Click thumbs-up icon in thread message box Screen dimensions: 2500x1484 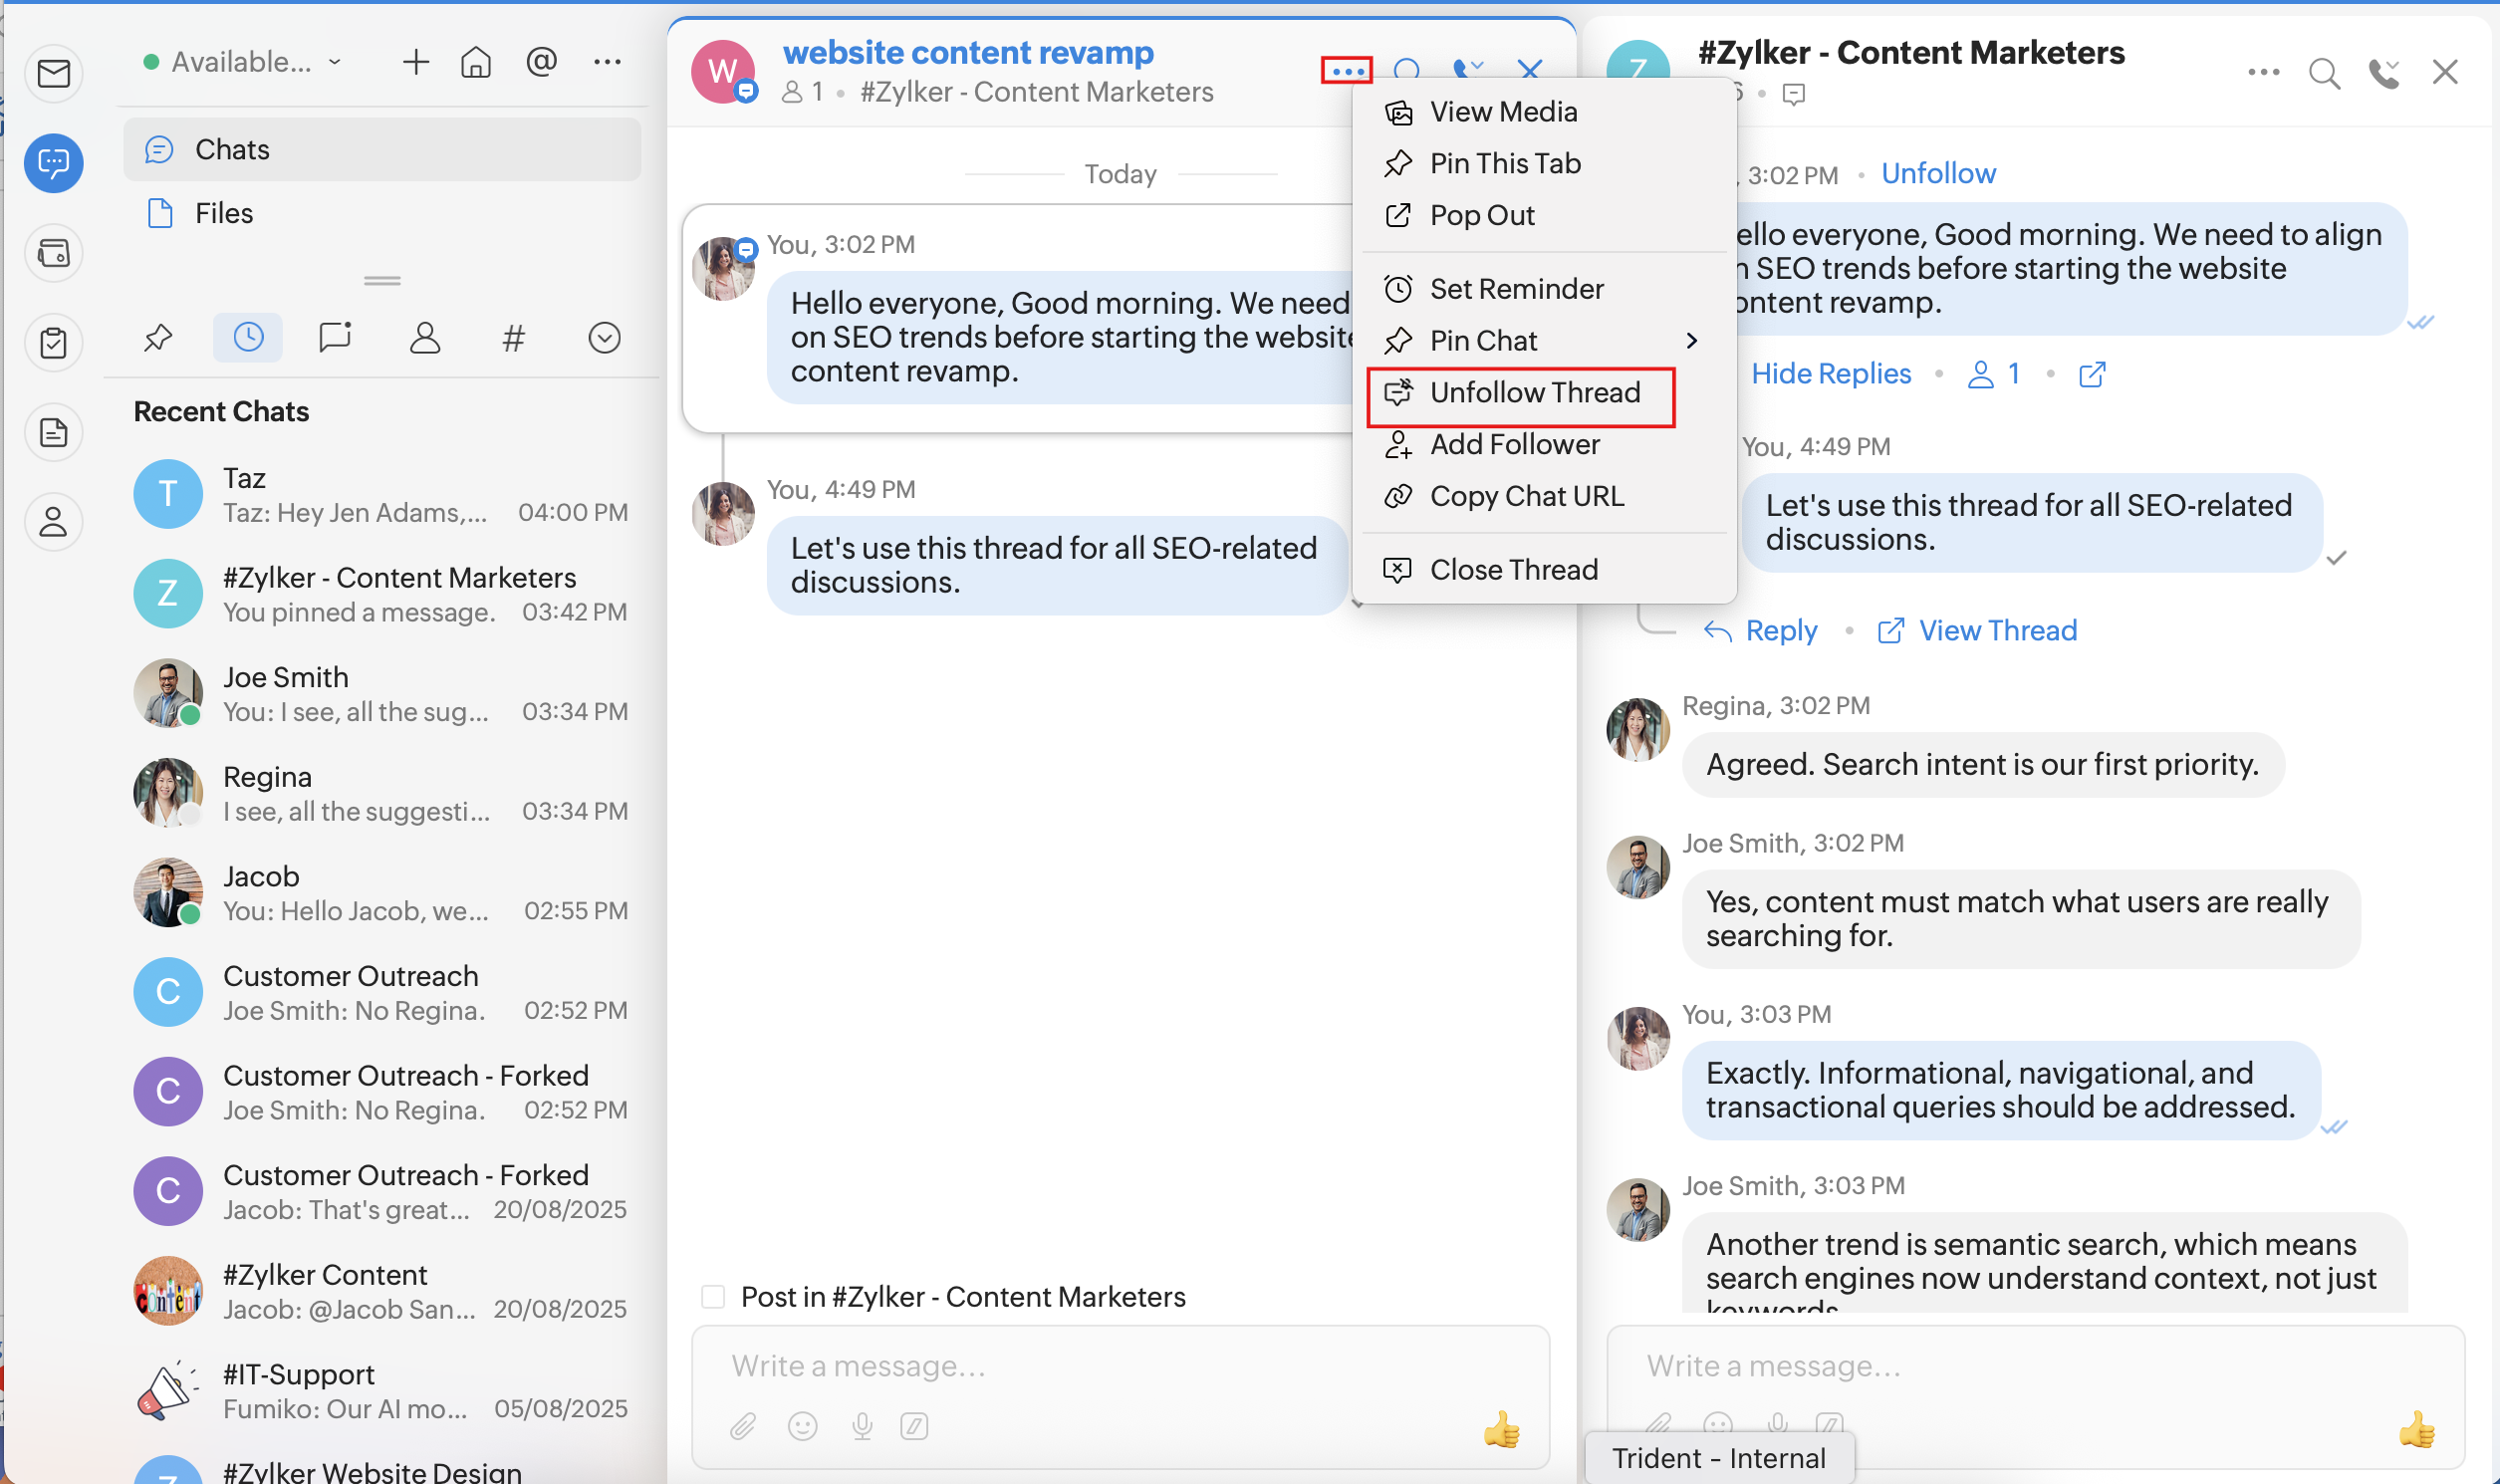(1501, 1429)
